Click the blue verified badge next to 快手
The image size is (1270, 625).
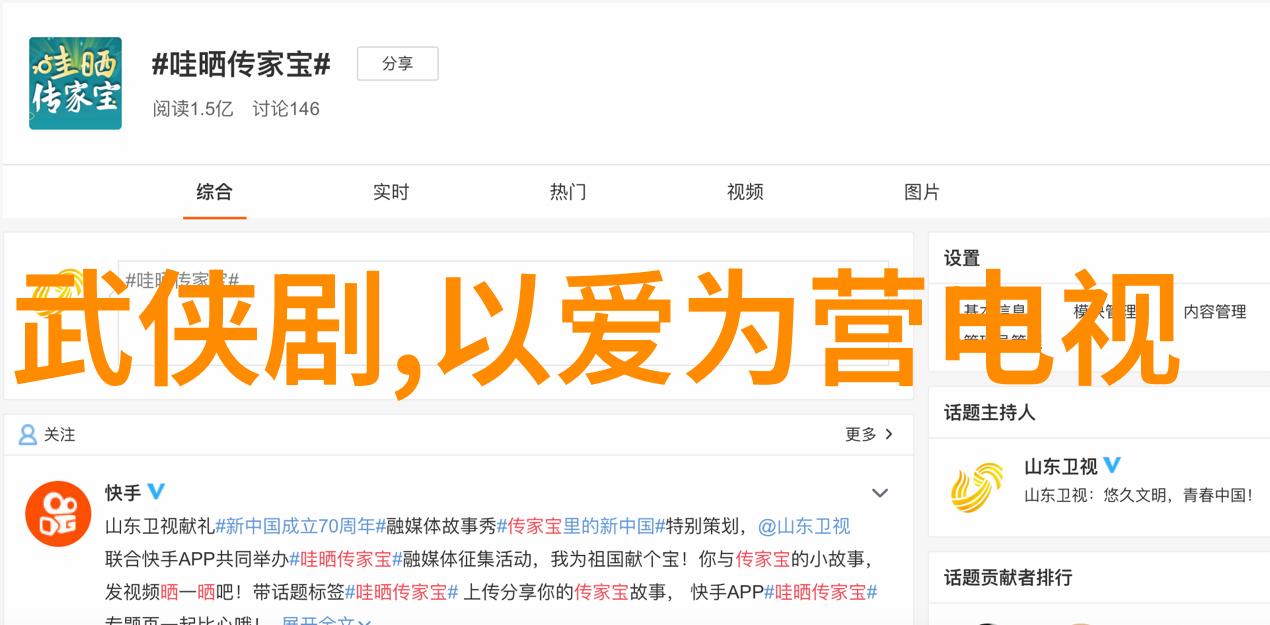click(157, 492)
